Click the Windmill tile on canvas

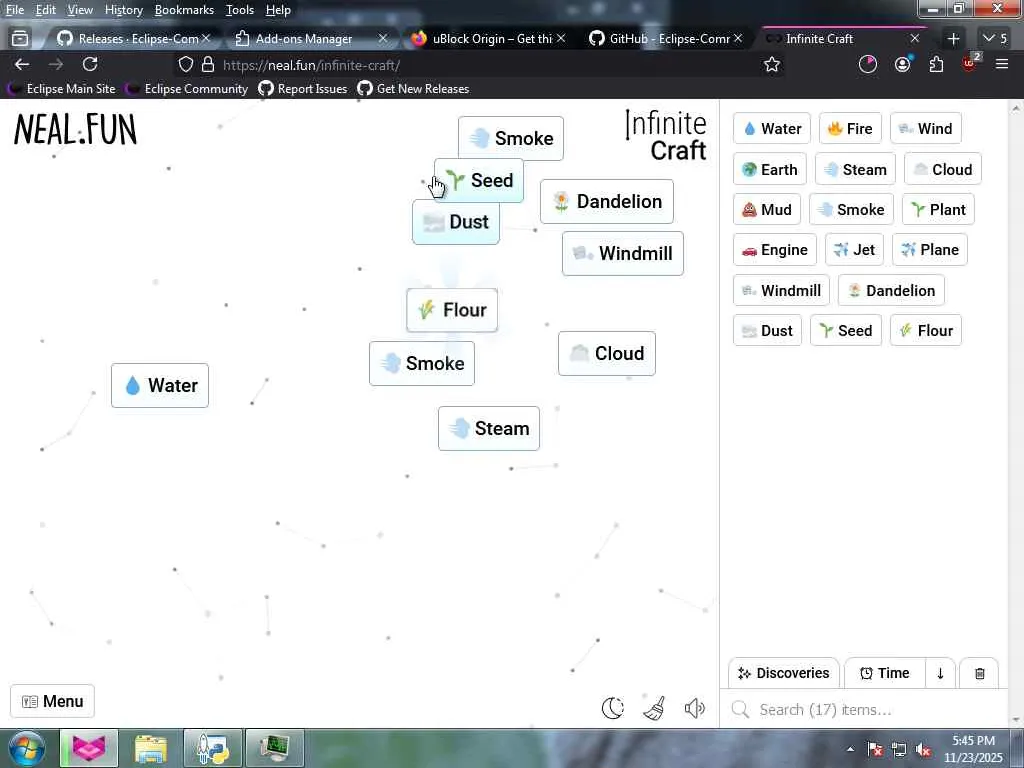(x=623, y=253)
